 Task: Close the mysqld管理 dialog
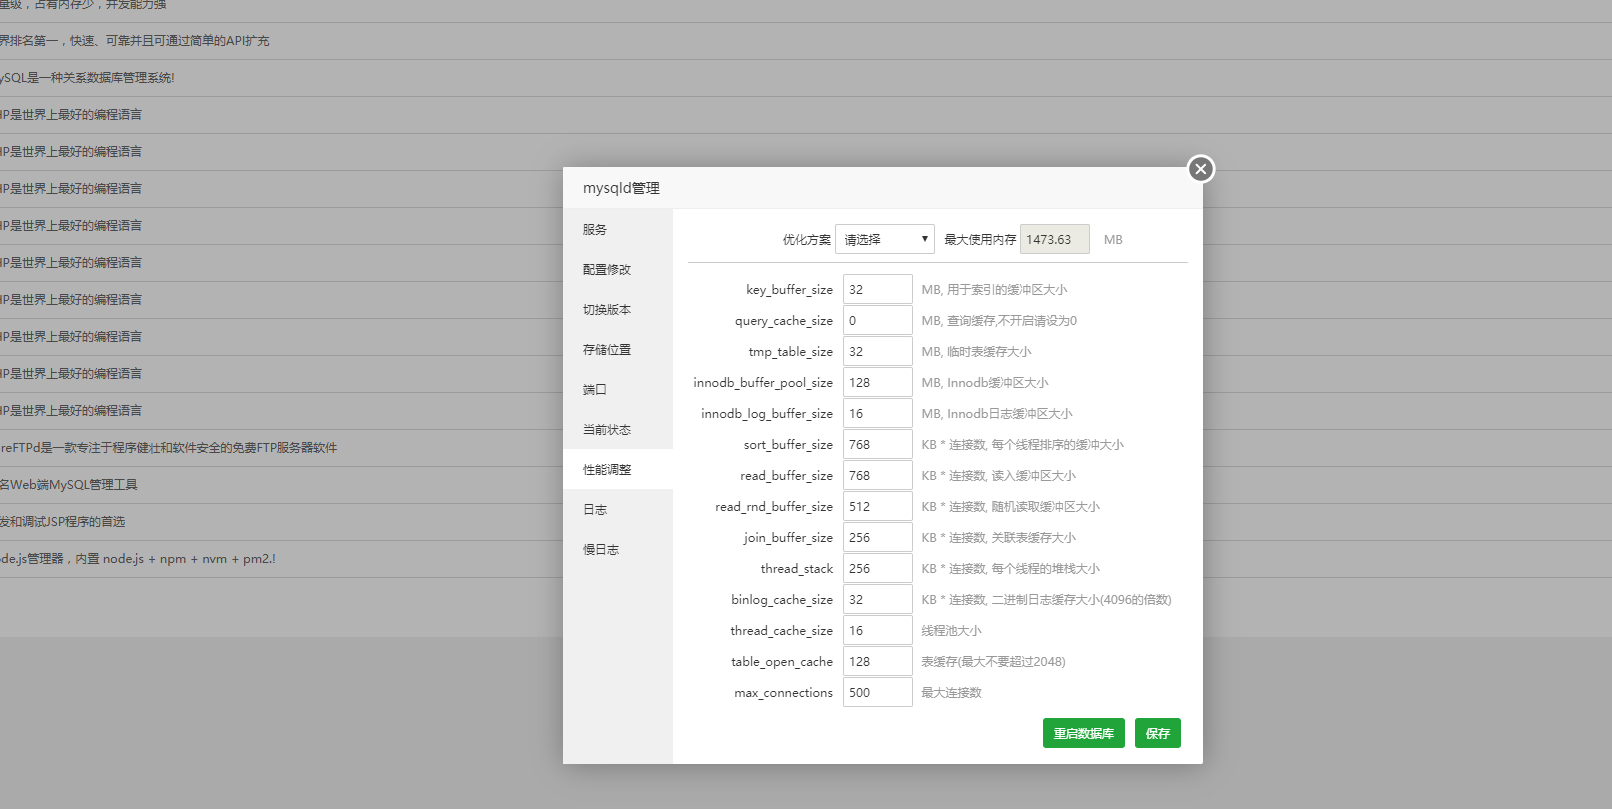click(x=1201, y=169)
